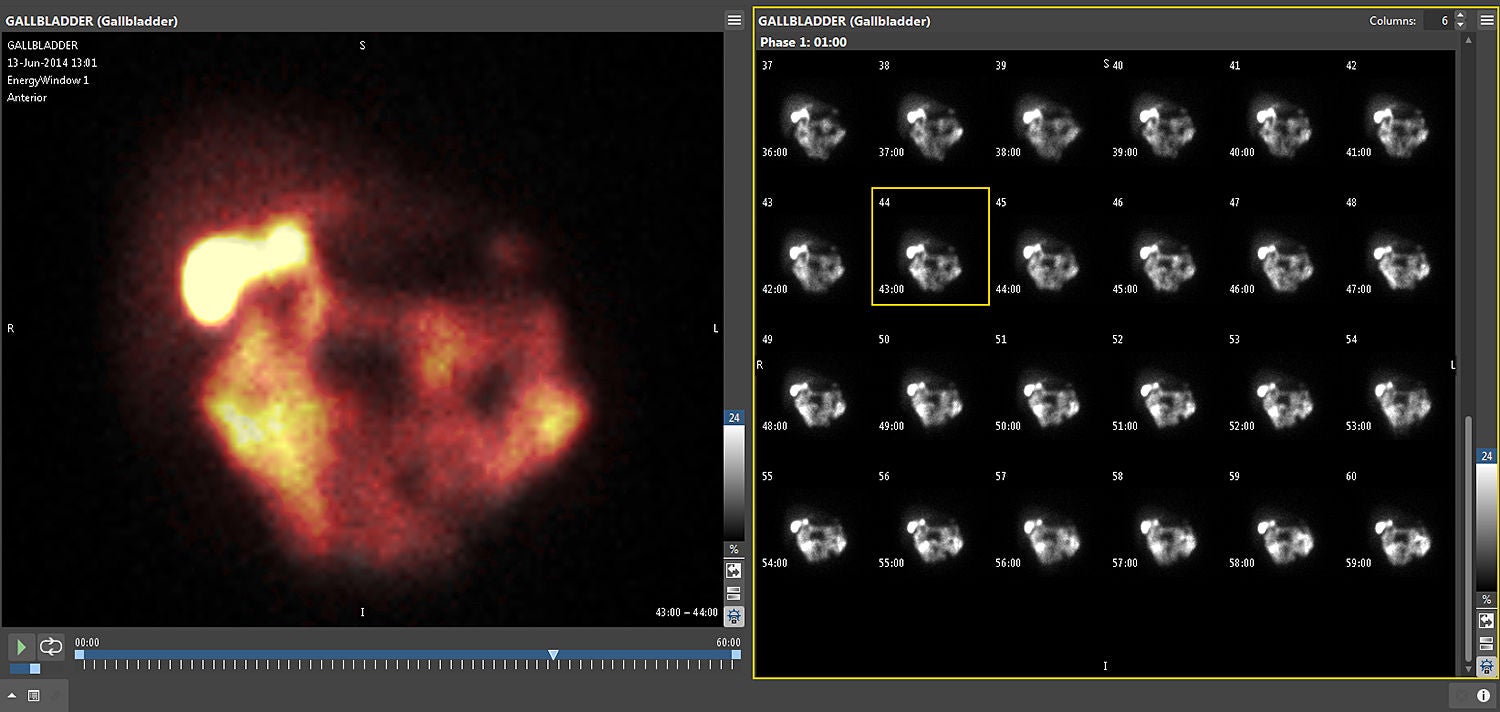Viewport: 1500px width, 712px height.
Task: Toggle locked brightness setting in left viewer
Action: 734,616
